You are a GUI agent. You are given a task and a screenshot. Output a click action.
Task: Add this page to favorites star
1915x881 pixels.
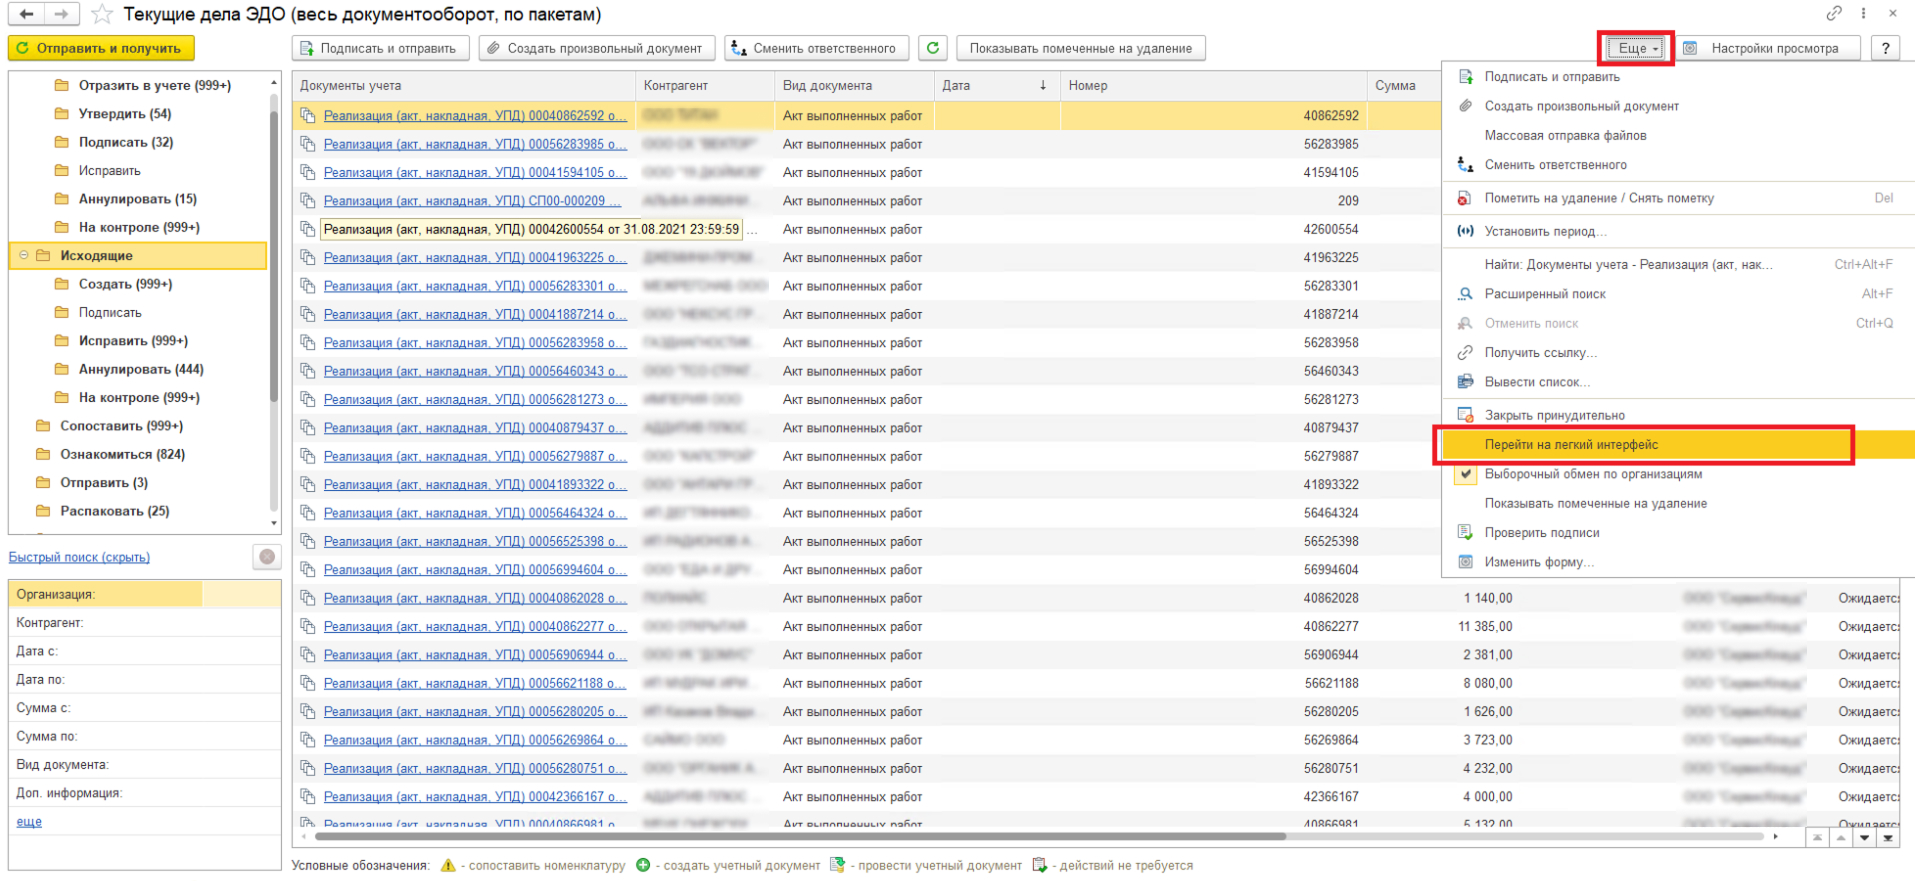101,14
